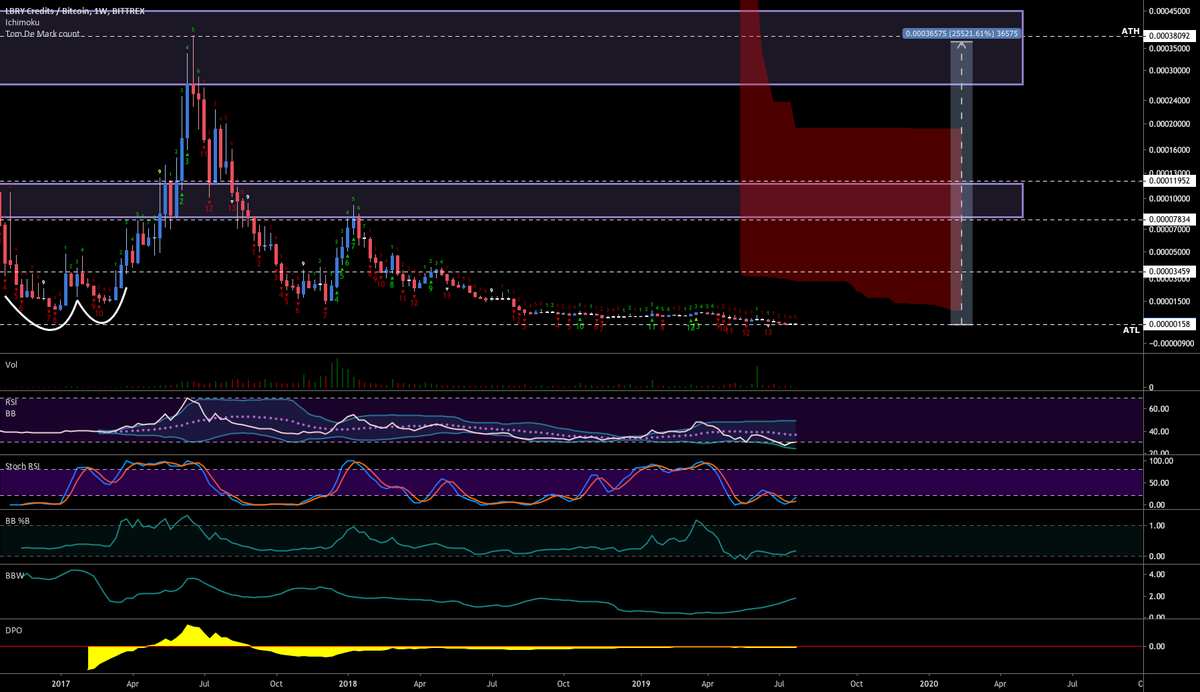Select the Ichimoku indicator label
Image resolution: width=1200 pixels, height=692 pixels.
[x=20, y=22]
